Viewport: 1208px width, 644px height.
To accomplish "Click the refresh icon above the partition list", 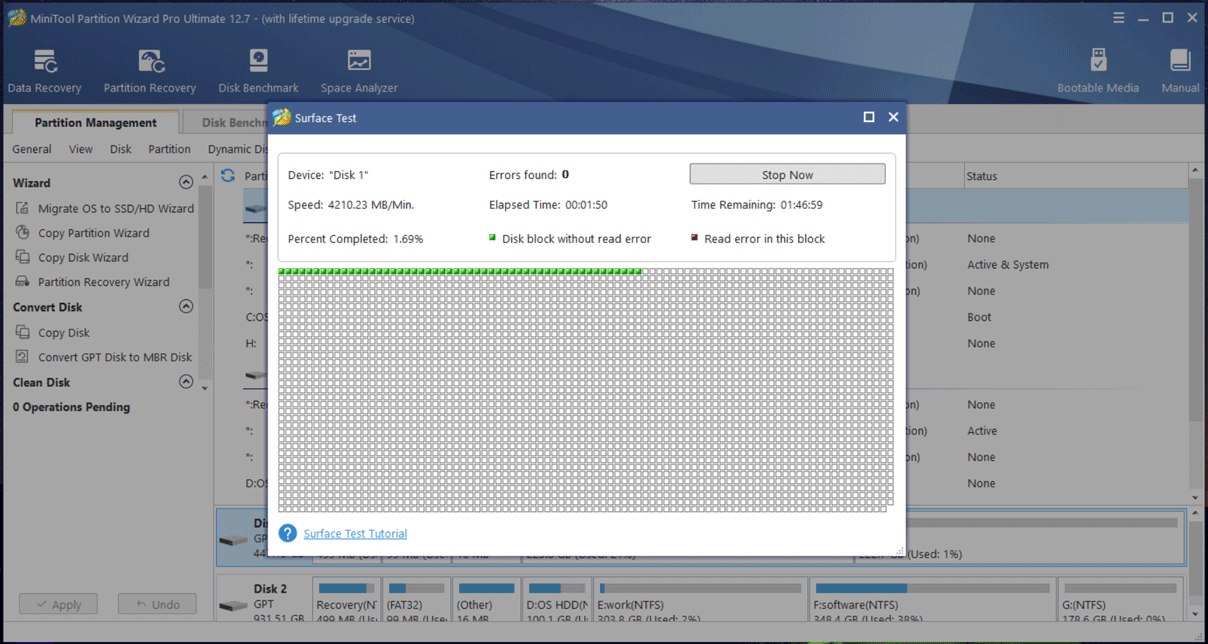I will tap(228, 176).
